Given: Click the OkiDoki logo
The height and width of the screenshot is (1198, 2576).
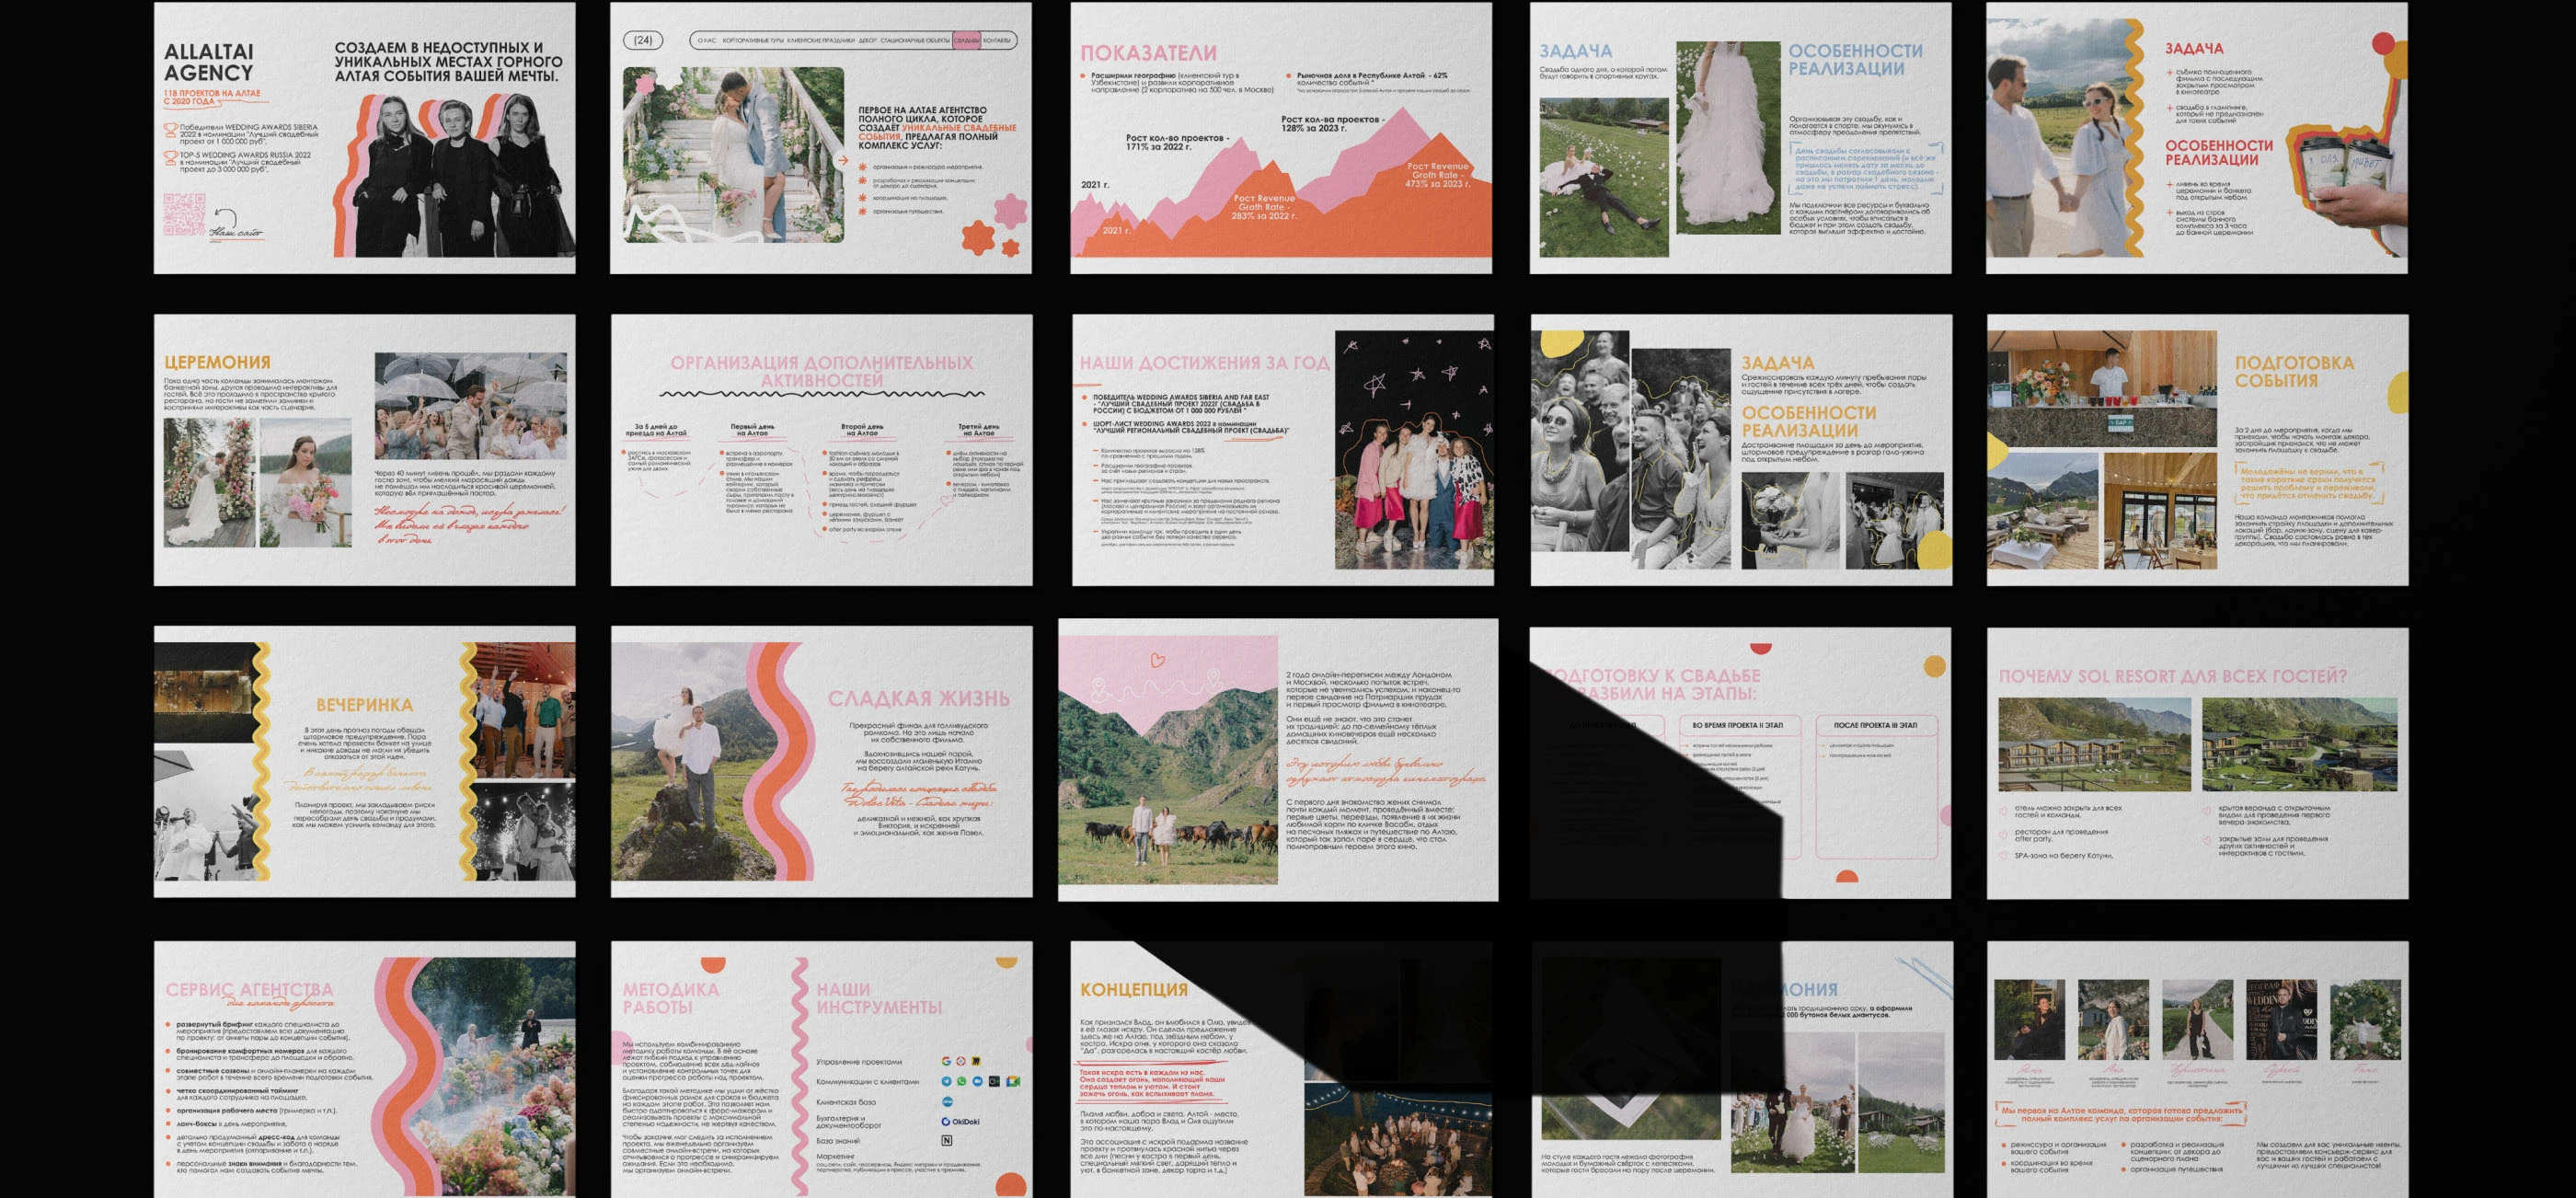Looking at the screenshot, I should (961, 1122).
